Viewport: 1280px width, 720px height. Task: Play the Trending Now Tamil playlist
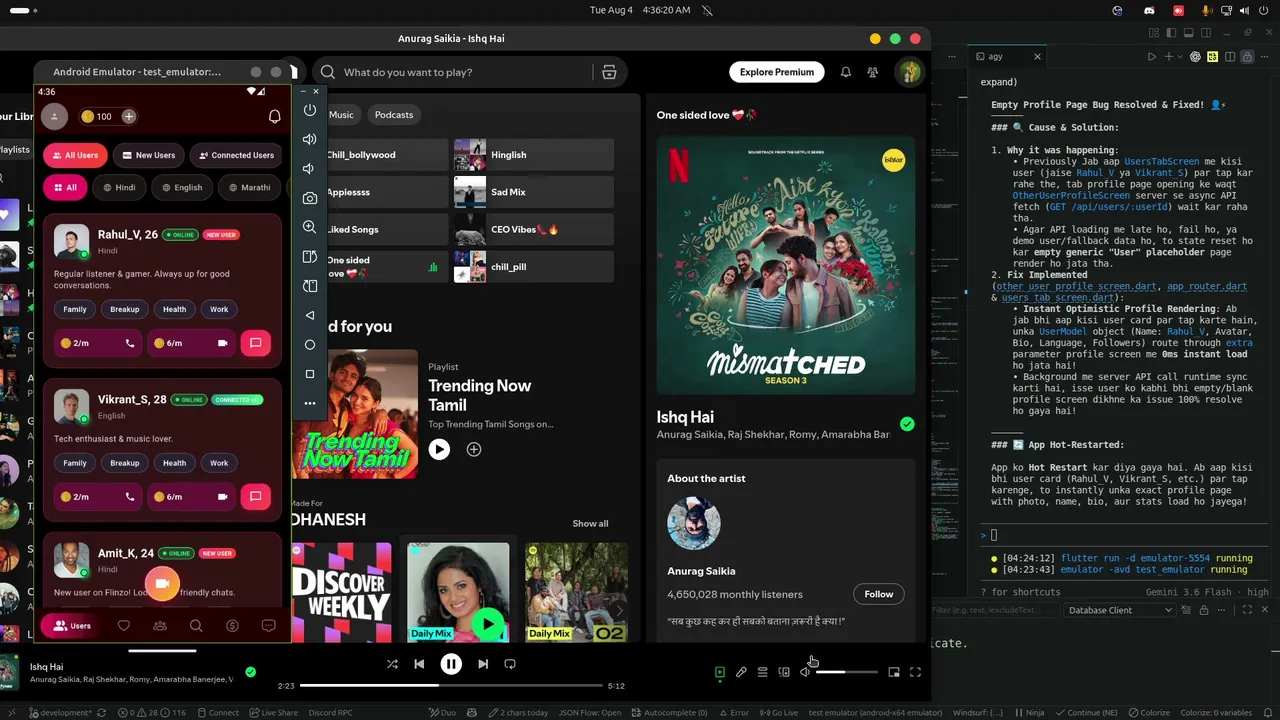[x=439, y=450]
